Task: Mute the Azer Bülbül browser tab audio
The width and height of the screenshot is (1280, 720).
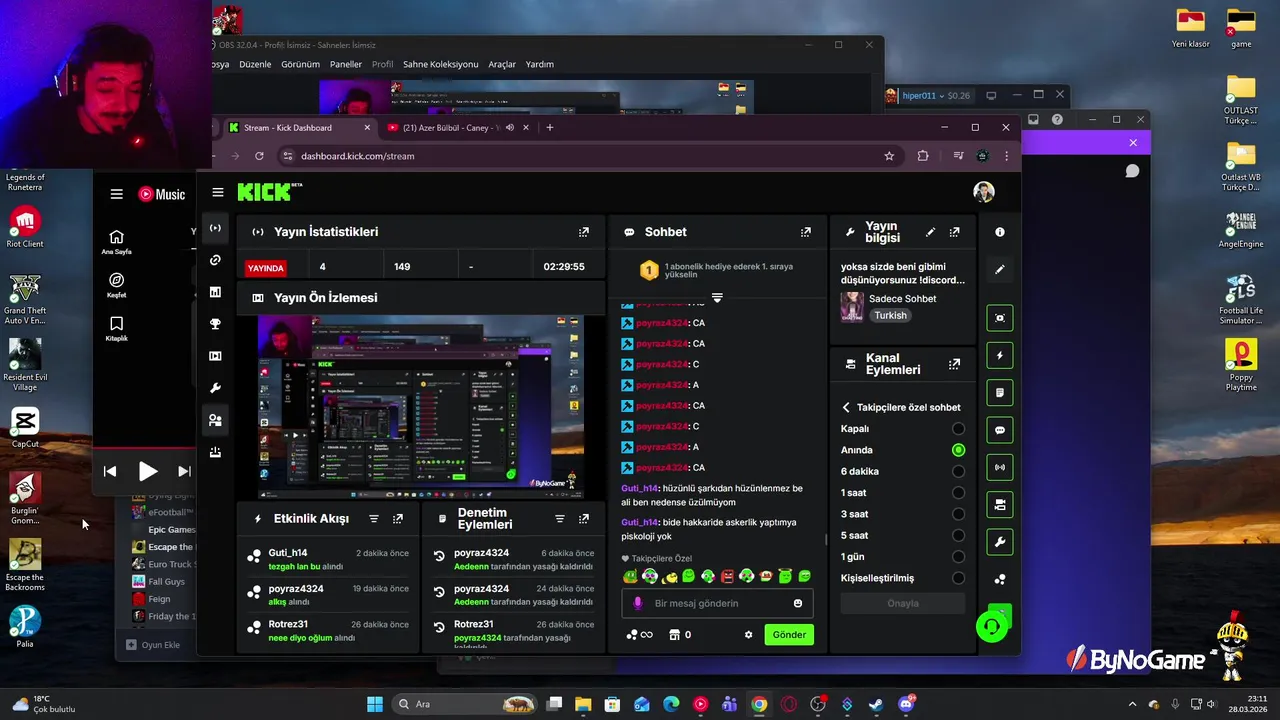Action: coord(510,127)
